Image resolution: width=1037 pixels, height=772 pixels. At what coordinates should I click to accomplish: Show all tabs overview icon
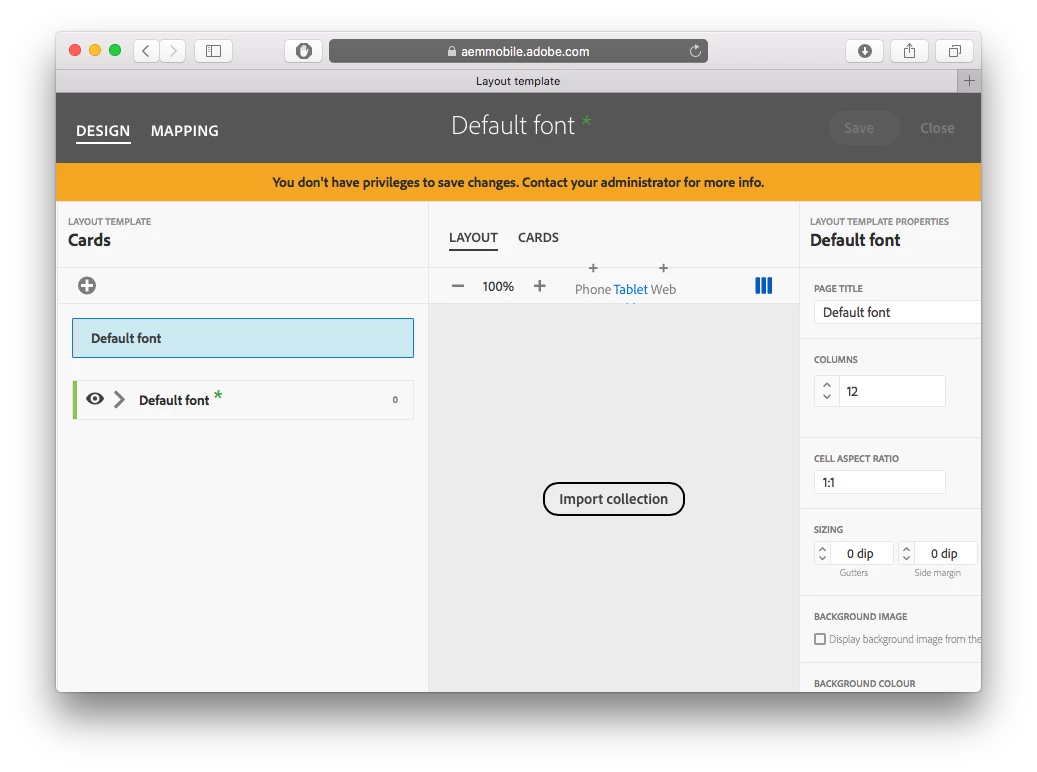click(x=954, y=51)
